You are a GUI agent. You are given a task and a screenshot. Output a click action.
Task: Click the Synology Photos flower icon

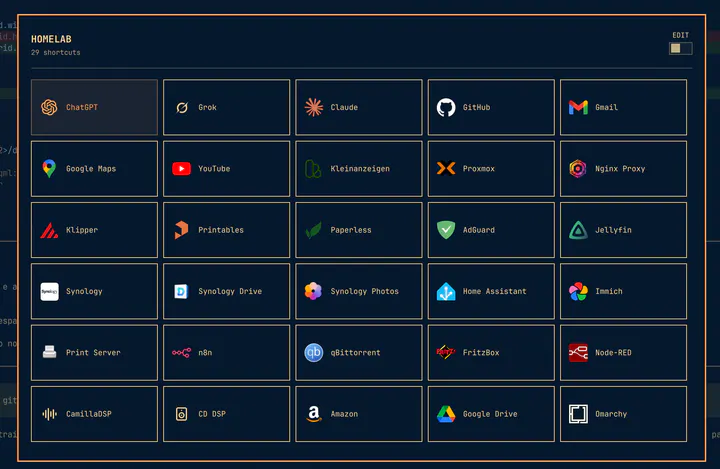313,291
